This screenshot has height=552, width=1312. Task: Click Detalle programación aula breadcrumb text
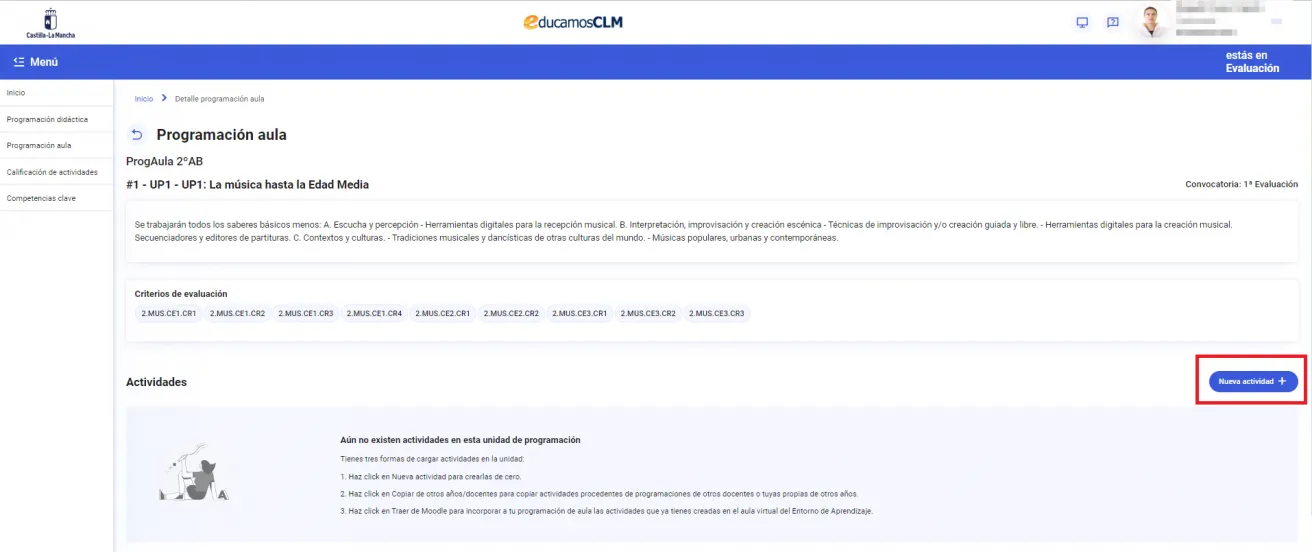[x=219, y=99]
